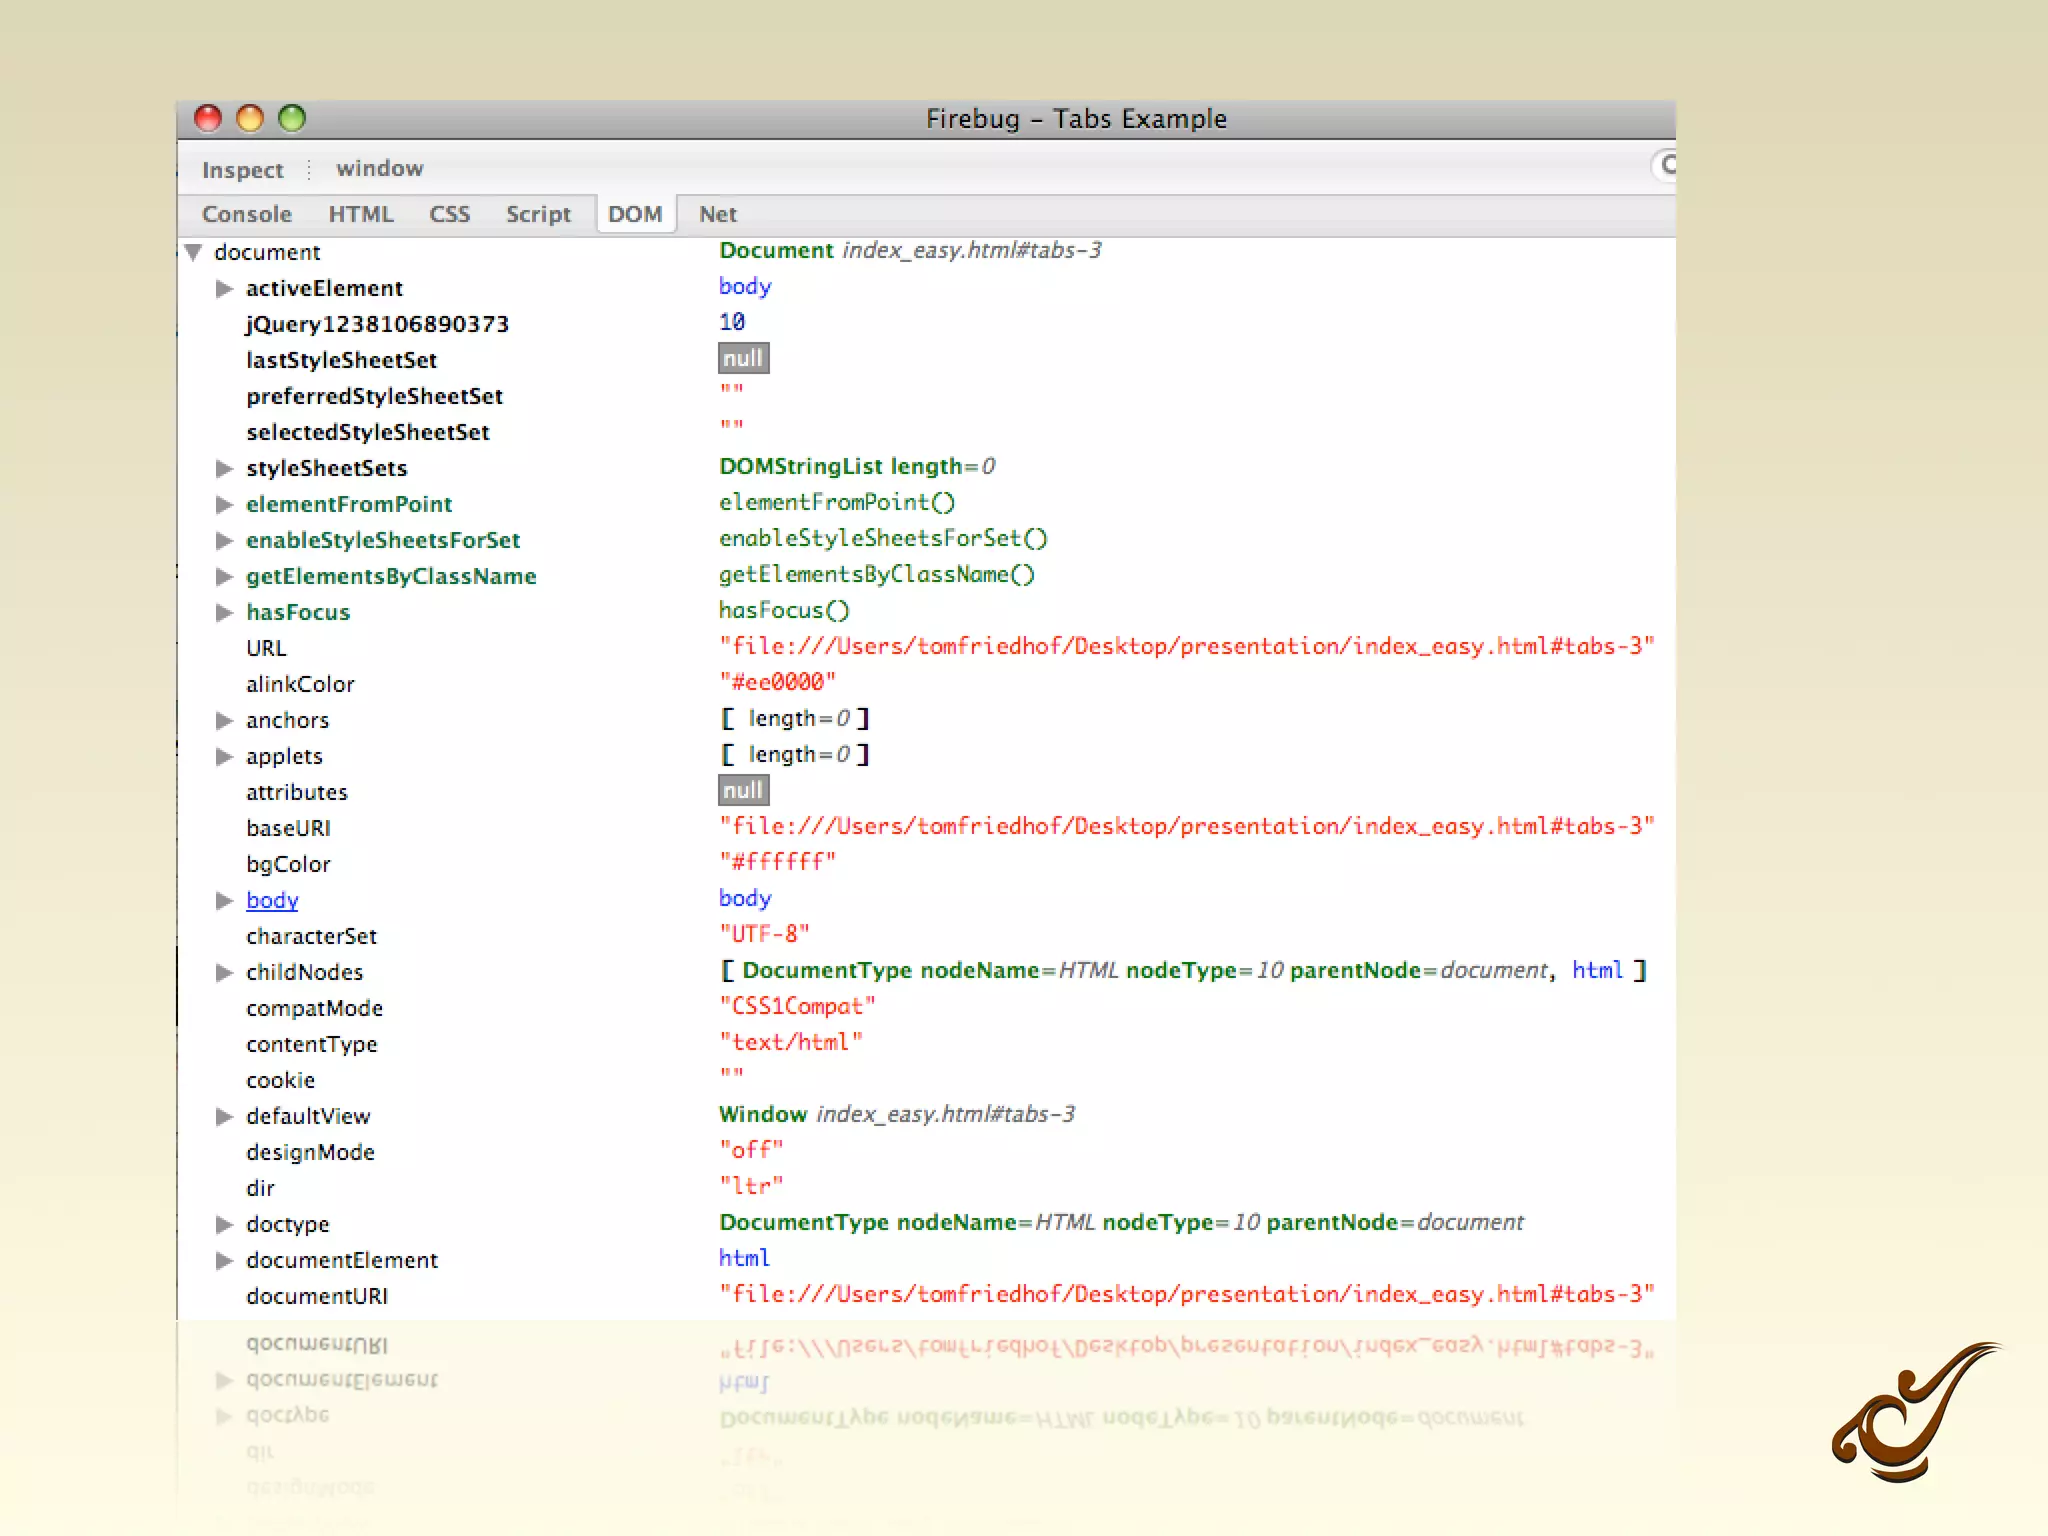Select the cookie property name
This screenshot has height=1536, width=2048.
coord(281,1081)
